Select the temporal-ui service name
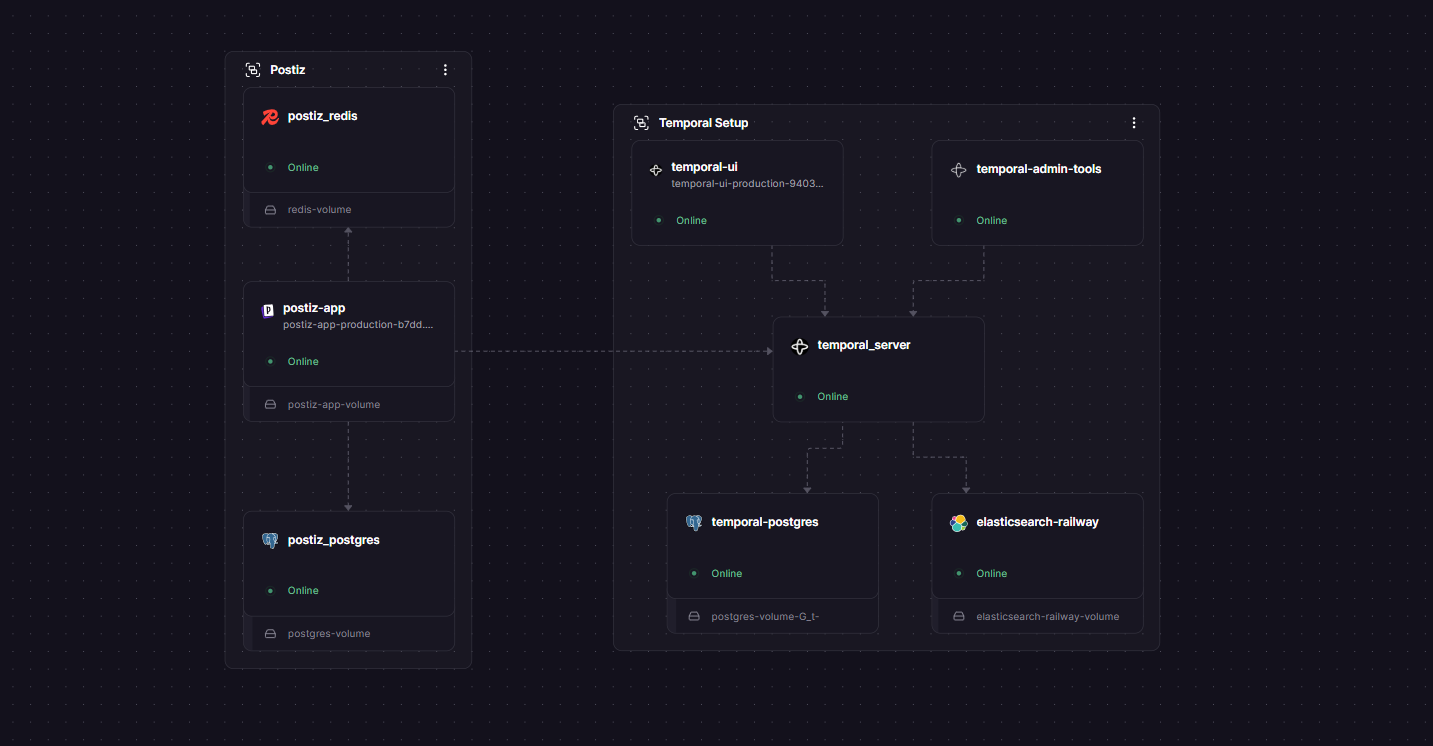 coord(704,167)
